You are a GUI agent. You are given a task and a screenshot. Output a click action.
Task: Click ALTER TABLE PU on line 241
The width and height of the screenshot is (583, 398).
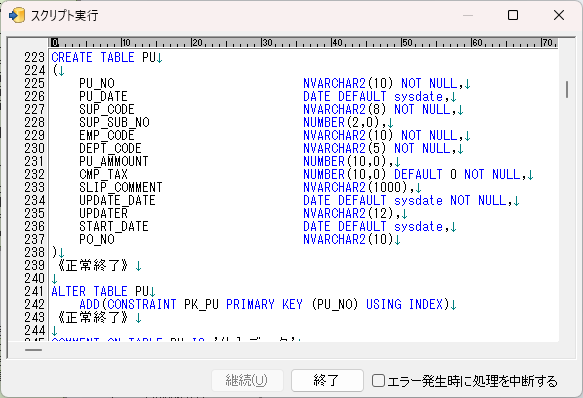[x=100, y=291]
